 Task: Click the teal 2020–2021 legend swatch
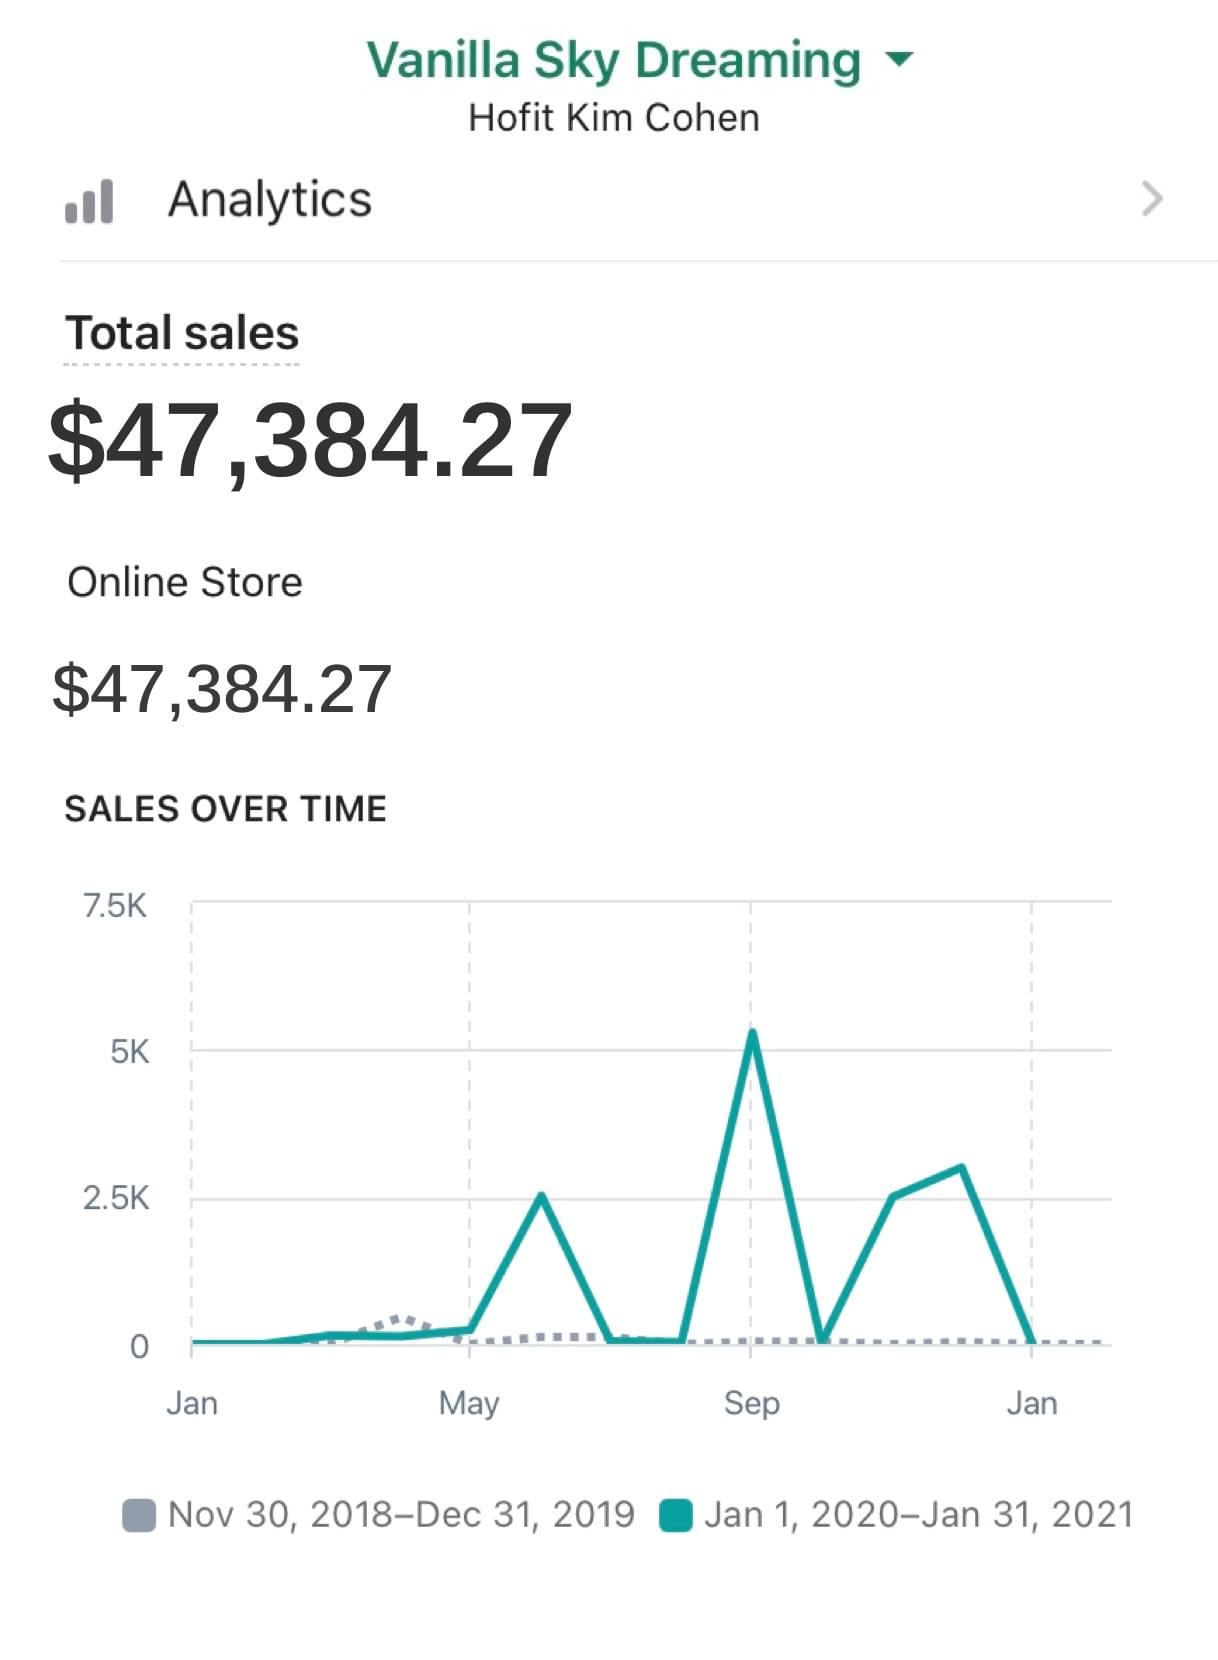pos(676,1515)
